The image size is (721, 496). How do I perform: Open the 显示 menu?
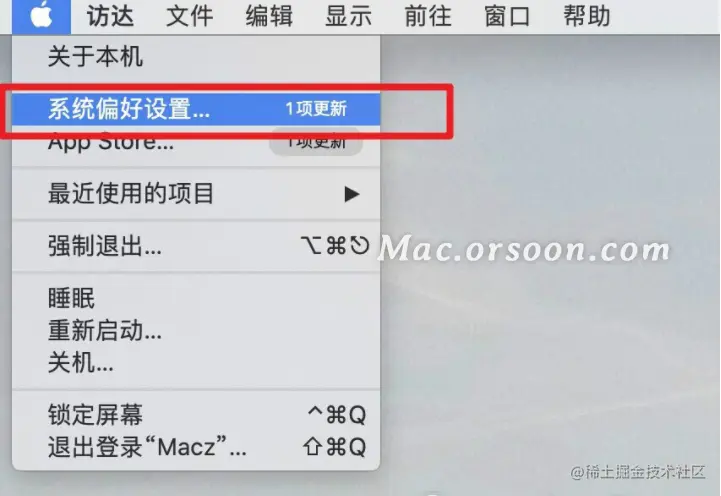(x=349, y=17)
